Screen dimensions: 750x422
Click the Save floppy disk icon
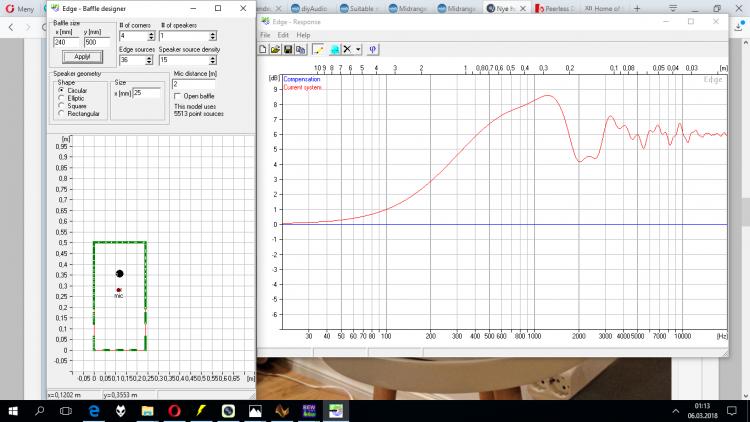coord(287,48)
